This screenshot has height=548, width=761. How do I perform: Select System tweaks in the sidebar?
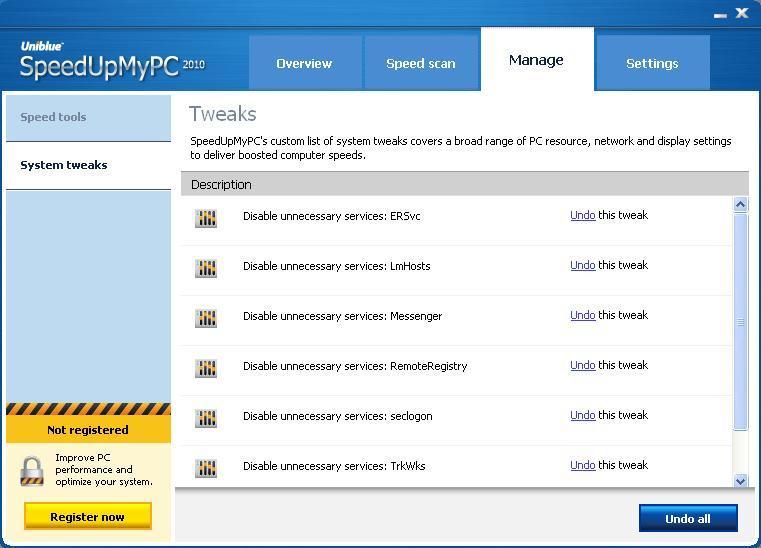[64, 165]
